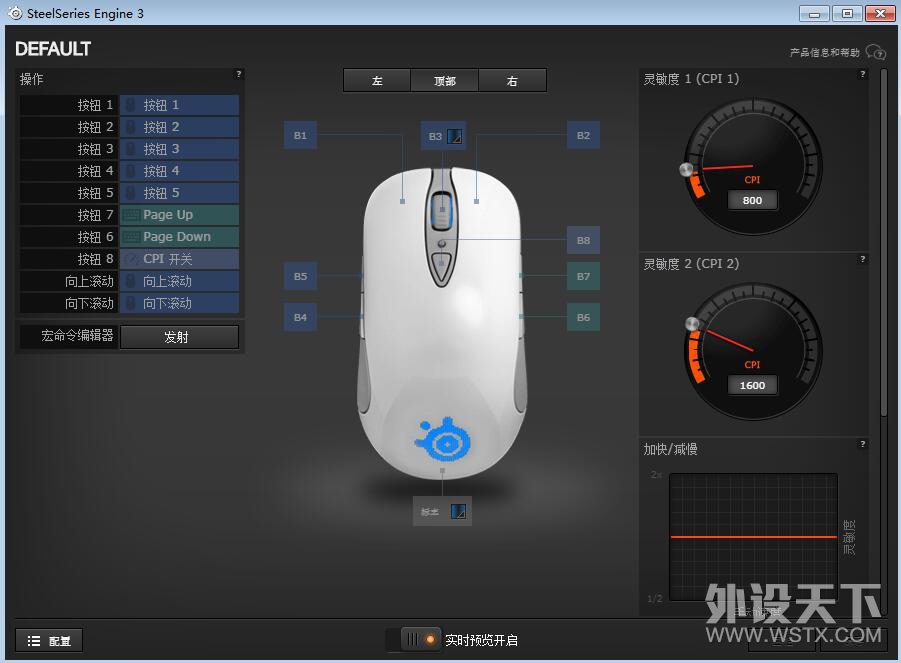Minimize the SteelSeries Engine window

pos(814,14)
